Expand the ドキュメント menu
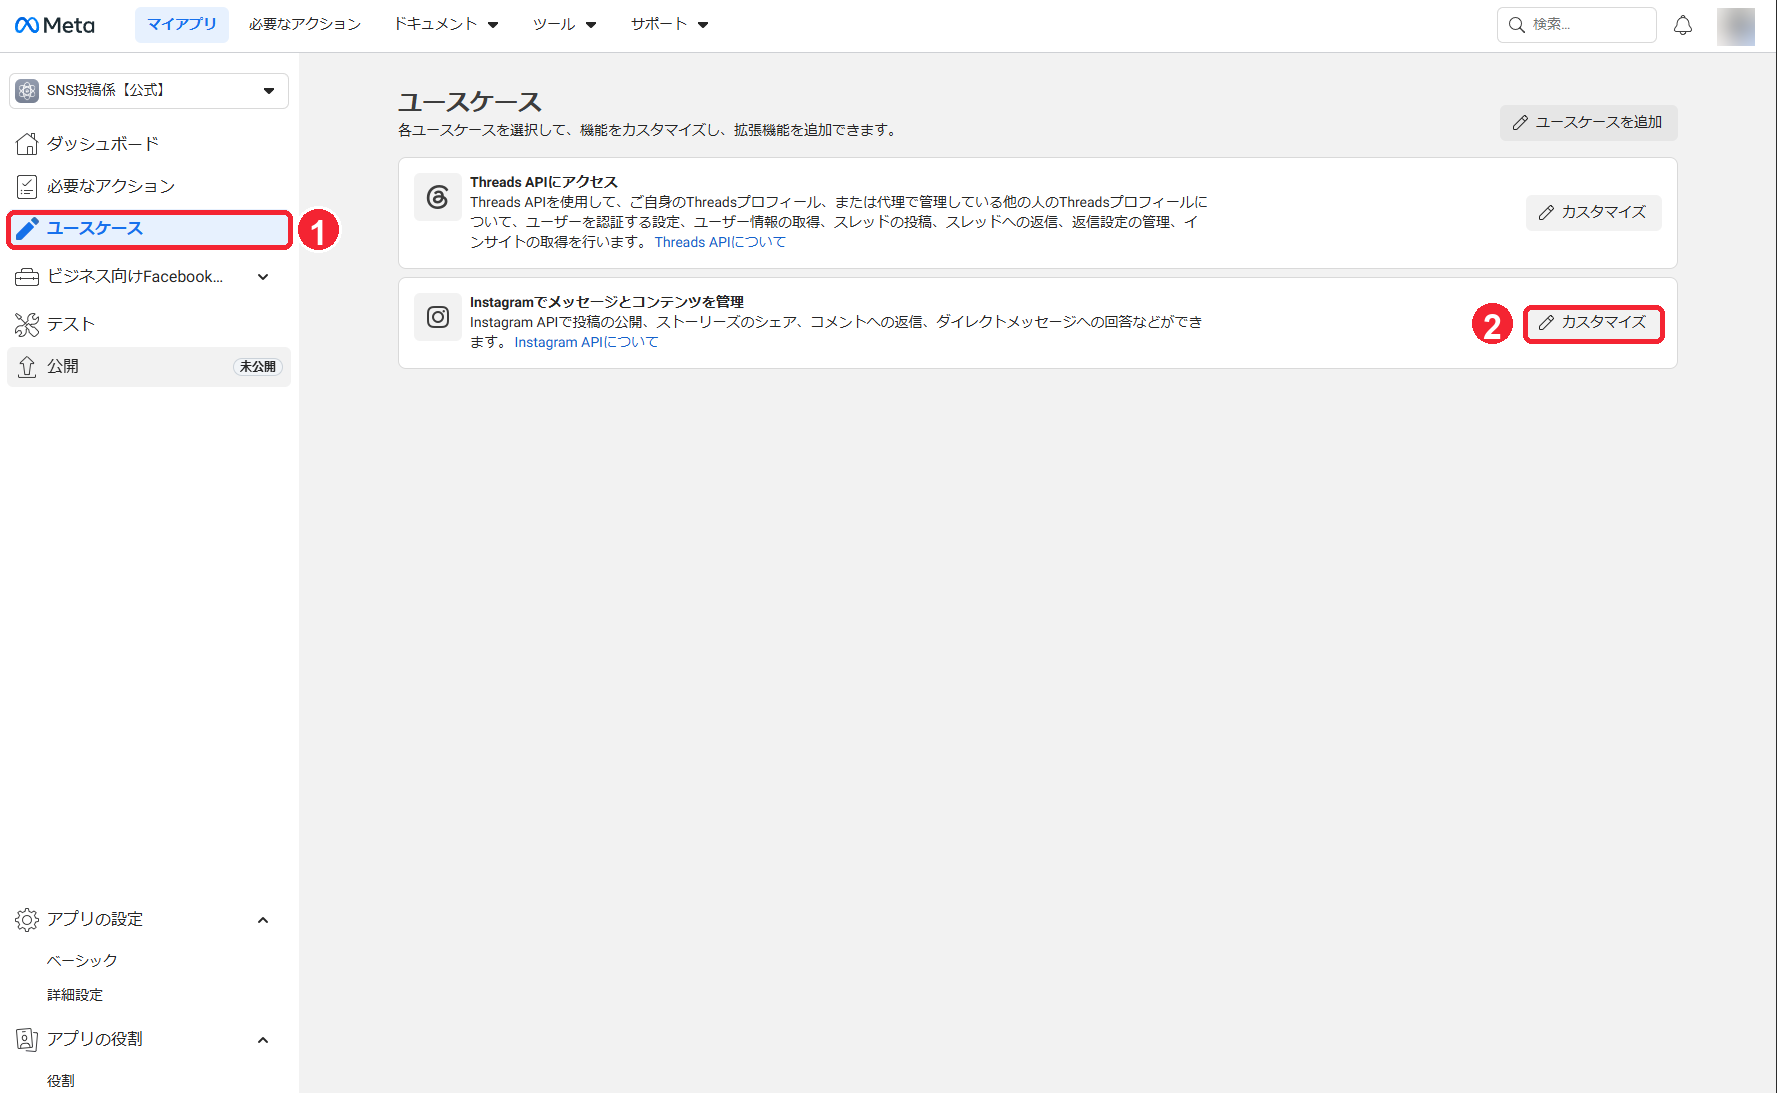 coord(446,24)
